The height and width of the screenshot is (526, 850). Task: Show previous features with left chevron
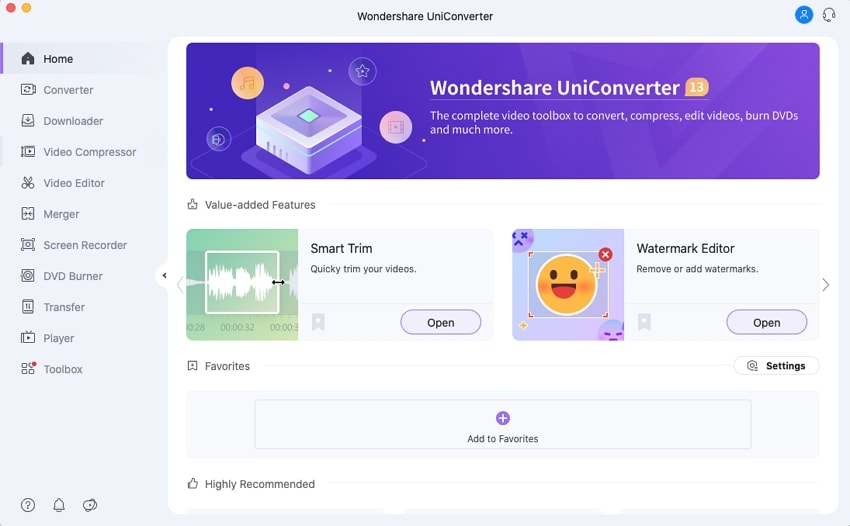point(180,285)
